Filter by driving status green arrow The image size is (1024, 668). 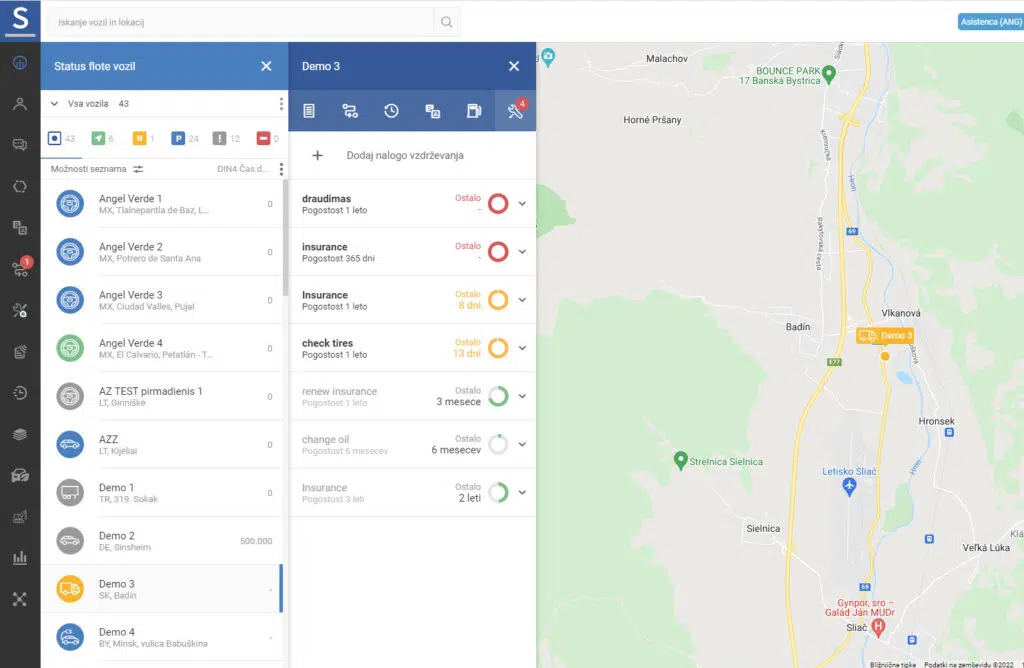103,138
